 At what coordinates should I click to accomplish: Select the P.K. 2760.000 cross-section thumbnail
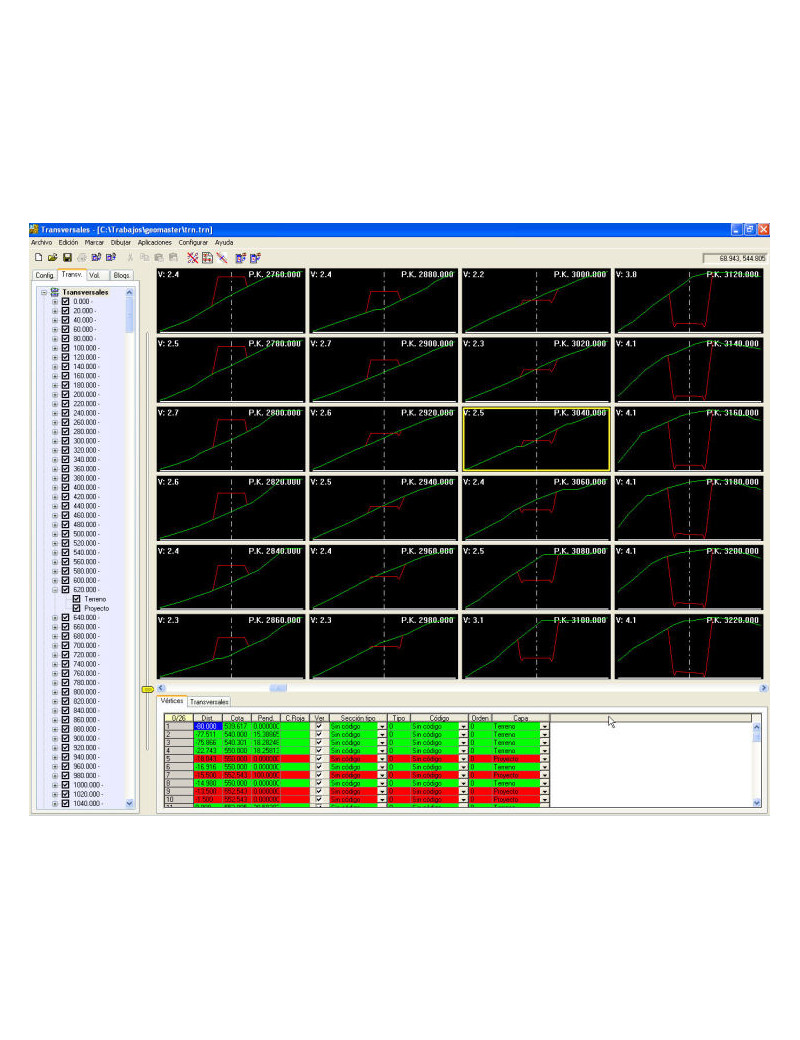point(231,301)
